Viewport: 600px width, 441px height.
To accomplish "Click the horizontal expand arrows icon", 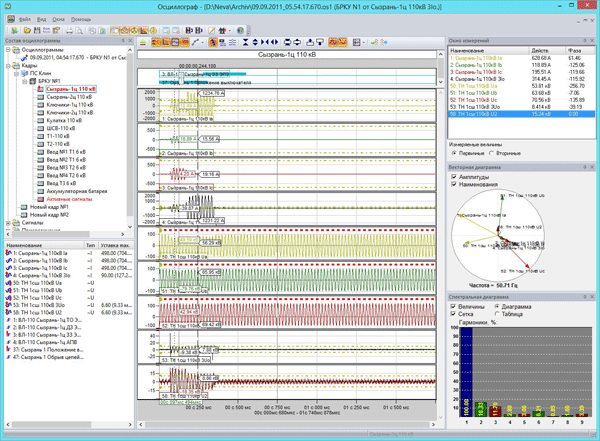I will tap(274, 42).
